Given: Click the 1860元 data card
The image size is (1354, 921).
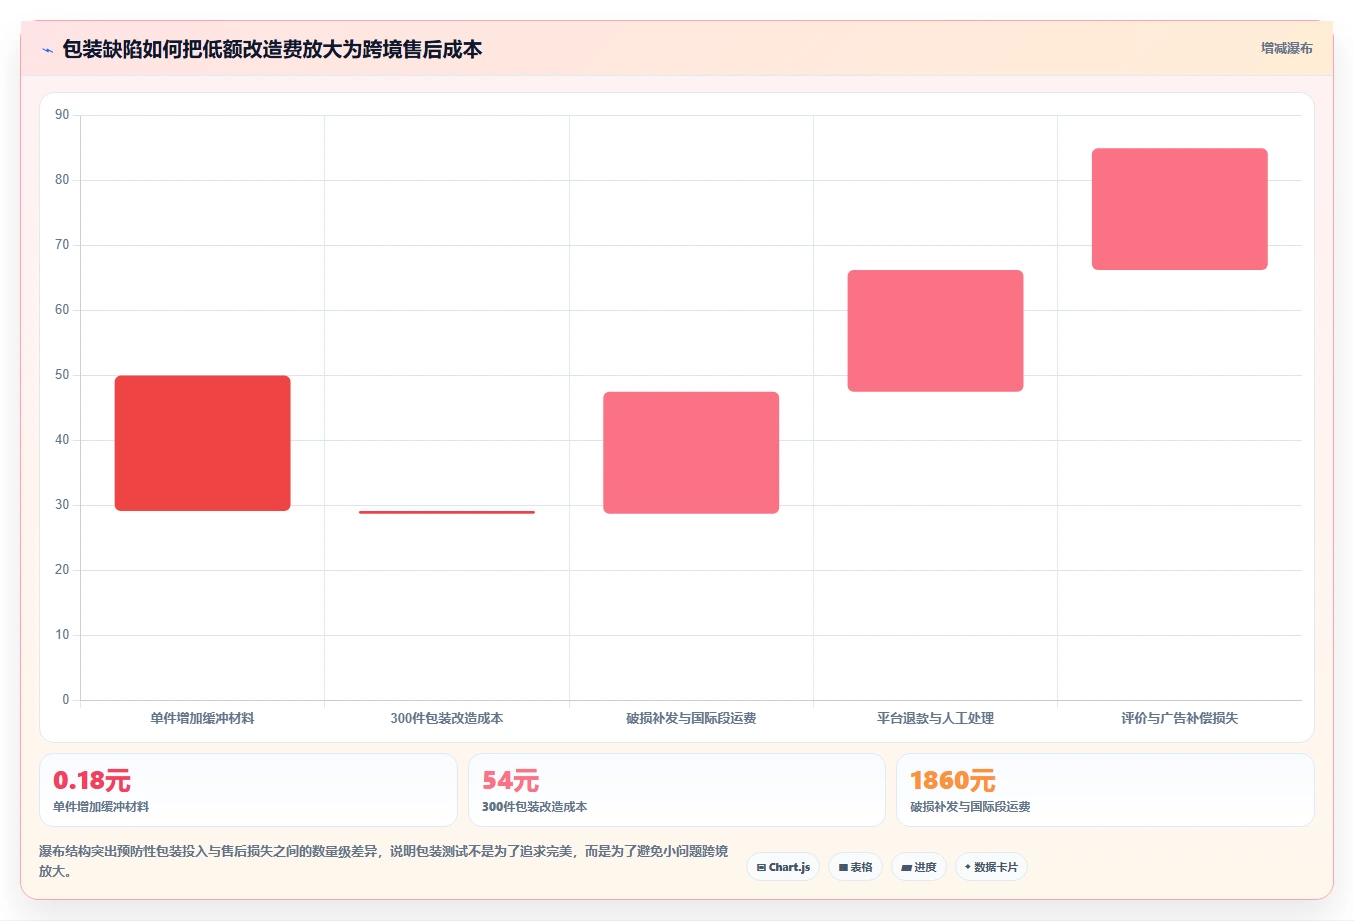Looking at the screenshot, I should tap(1105, 790).
